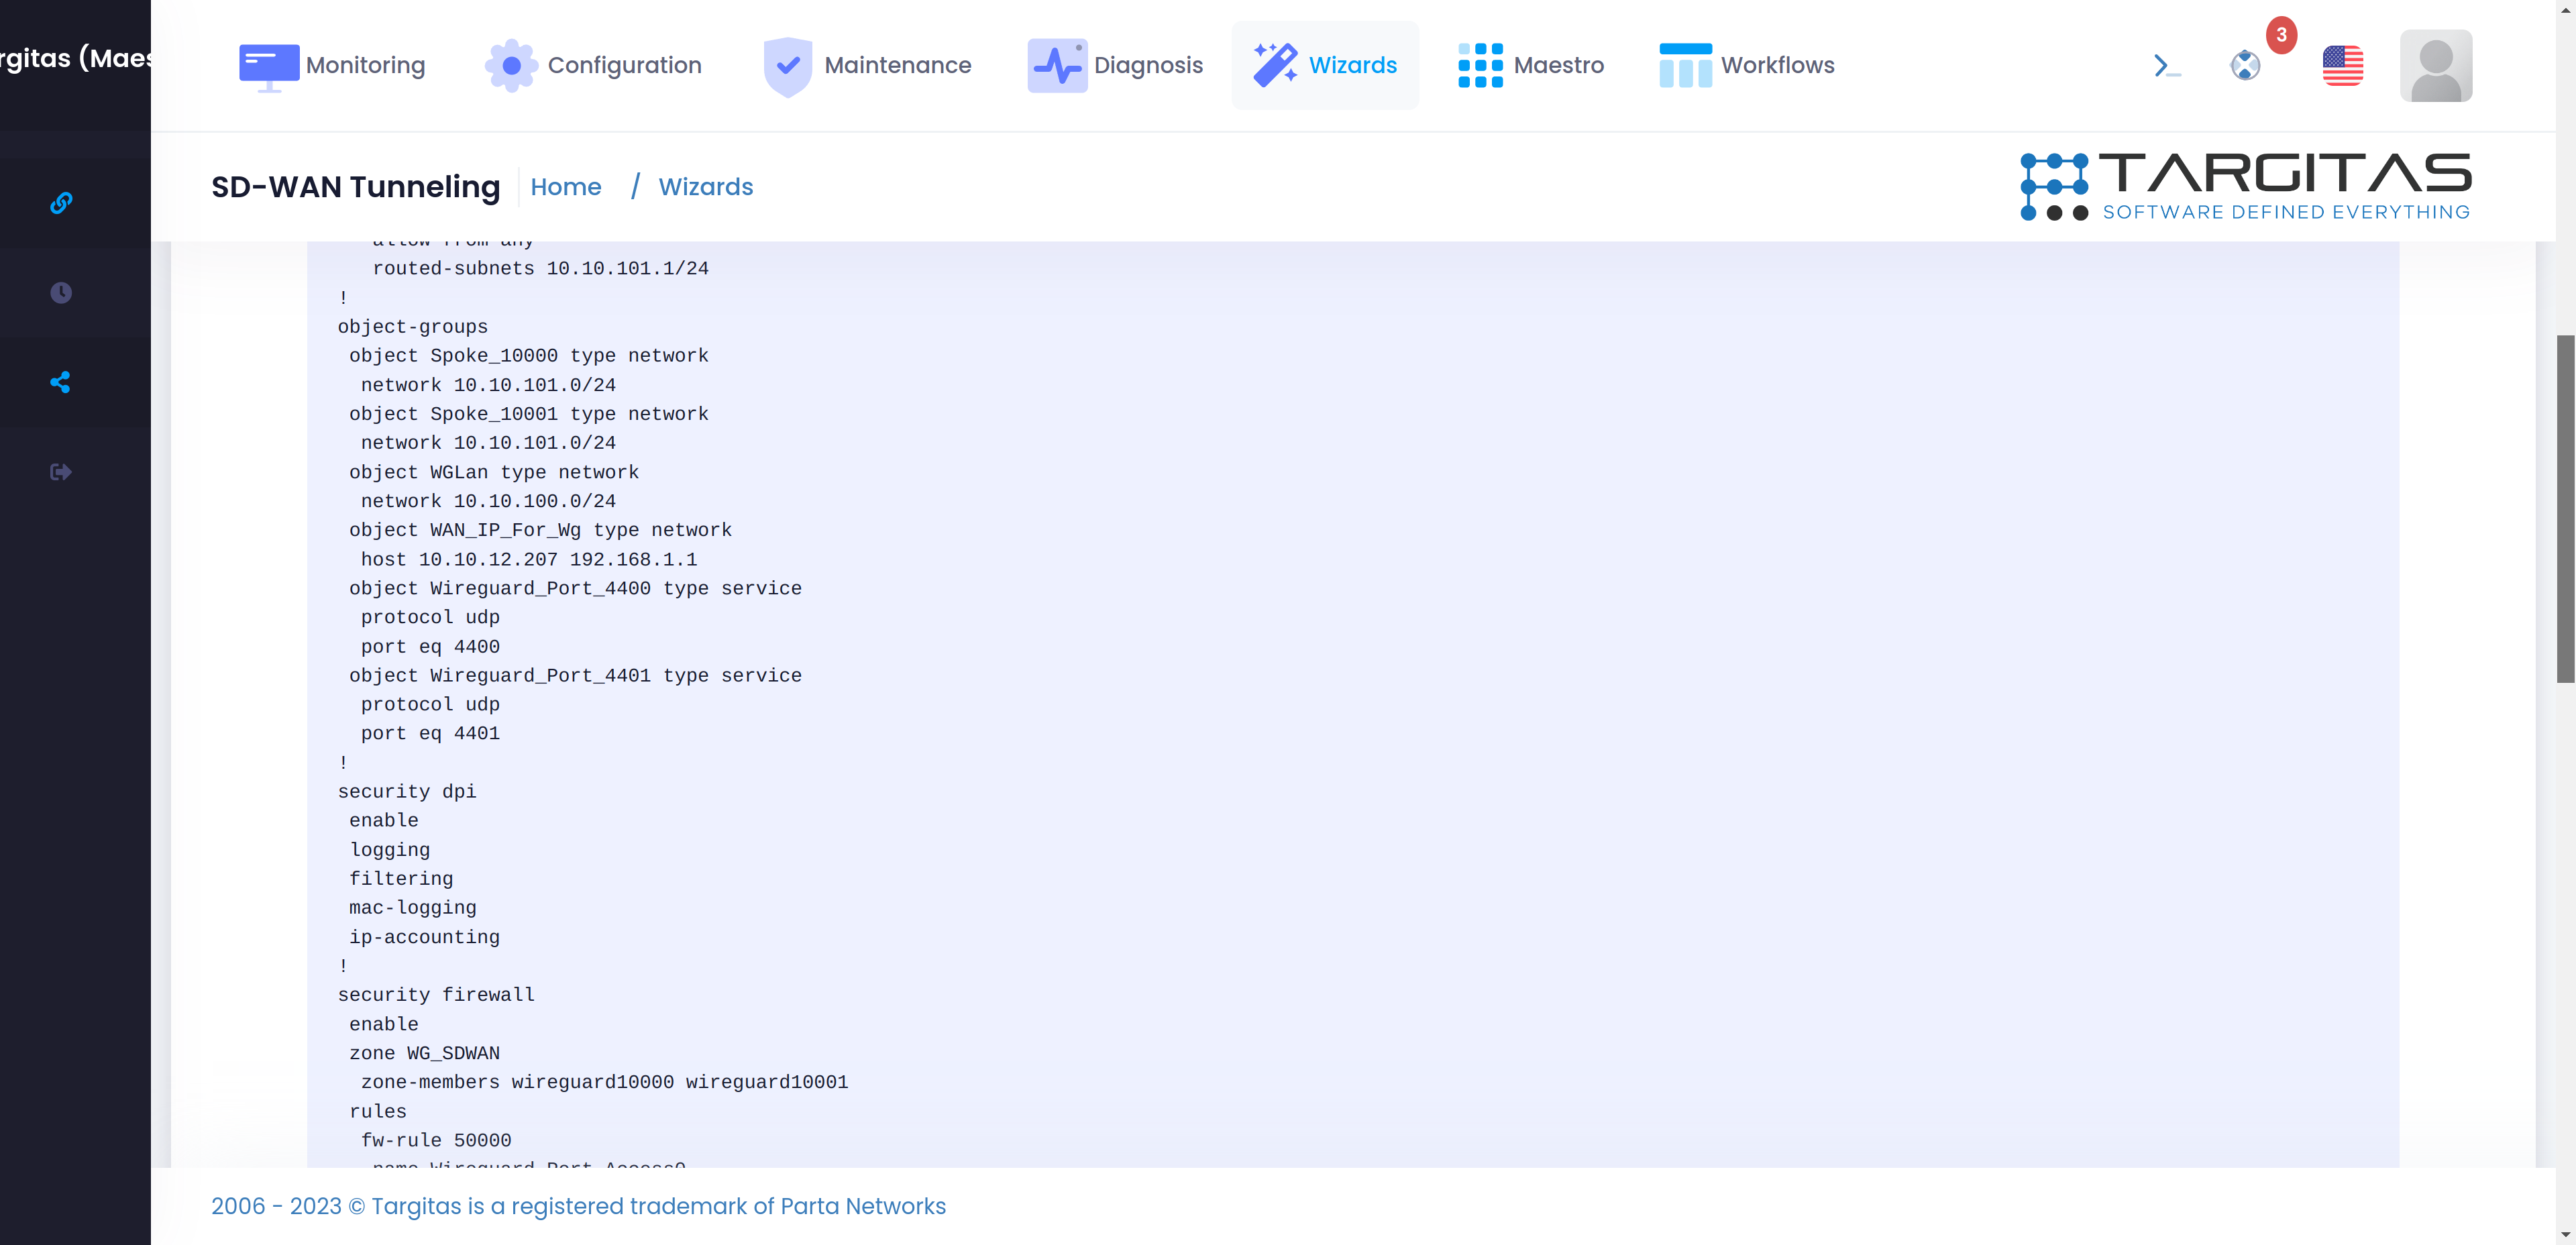Image resolution: width=2576 pixels, height=1245 pixels.
Task: Click 'fw-rule 50000' config line
Action: (436, 1141)
